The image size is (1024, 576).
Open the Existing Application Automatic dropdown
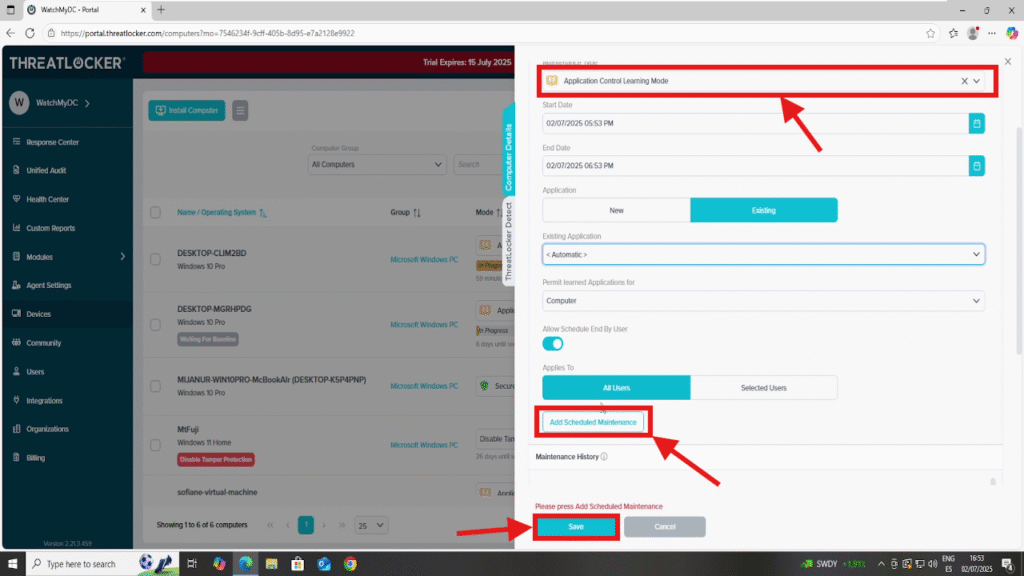tap(763, 255)
